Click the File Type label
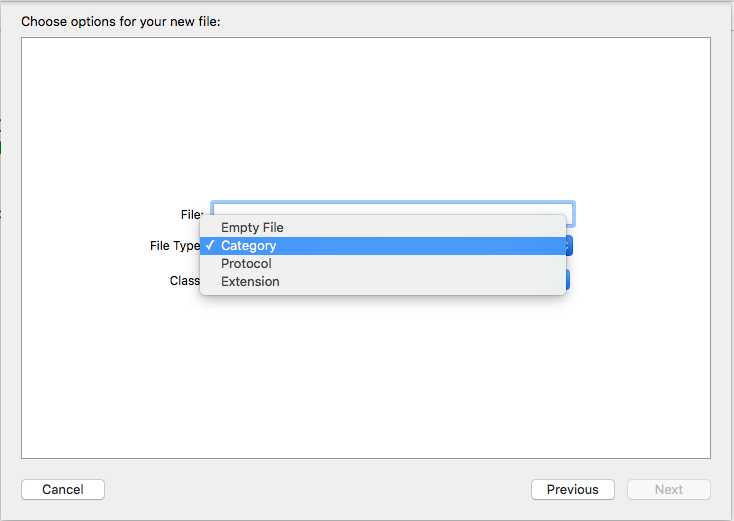 pos(175,246)
